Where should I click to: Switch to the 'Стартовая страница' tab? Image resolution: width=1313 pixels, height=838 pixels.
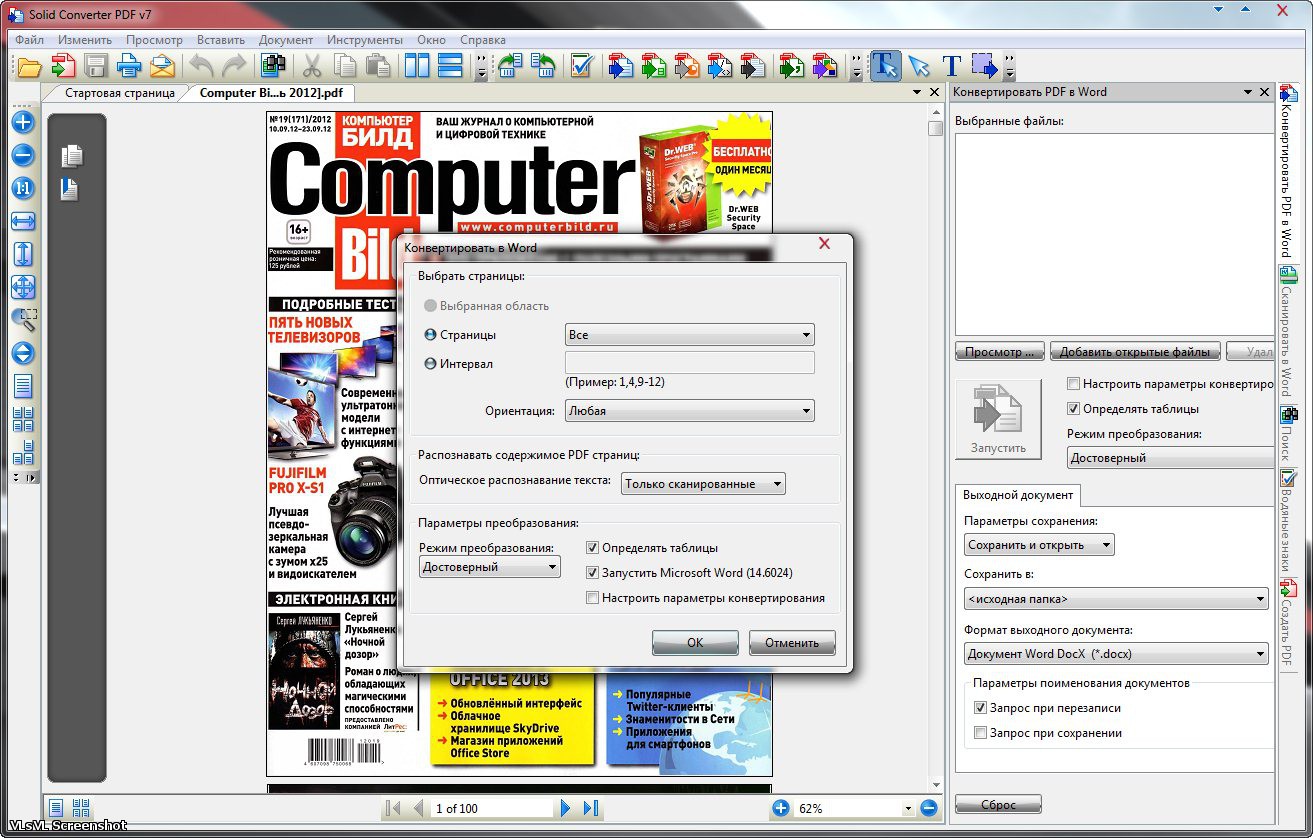pyautogui.click(x=119, y=93)
